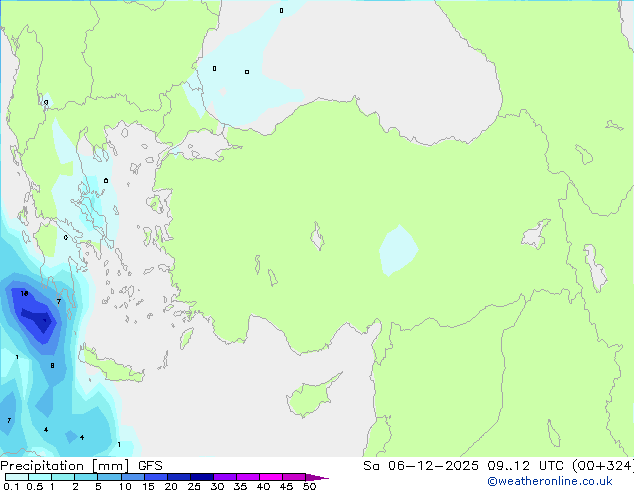Click the 35 to 40 mm legend swatch
This screenshot has width=634, height=490.
coord(248,477)
